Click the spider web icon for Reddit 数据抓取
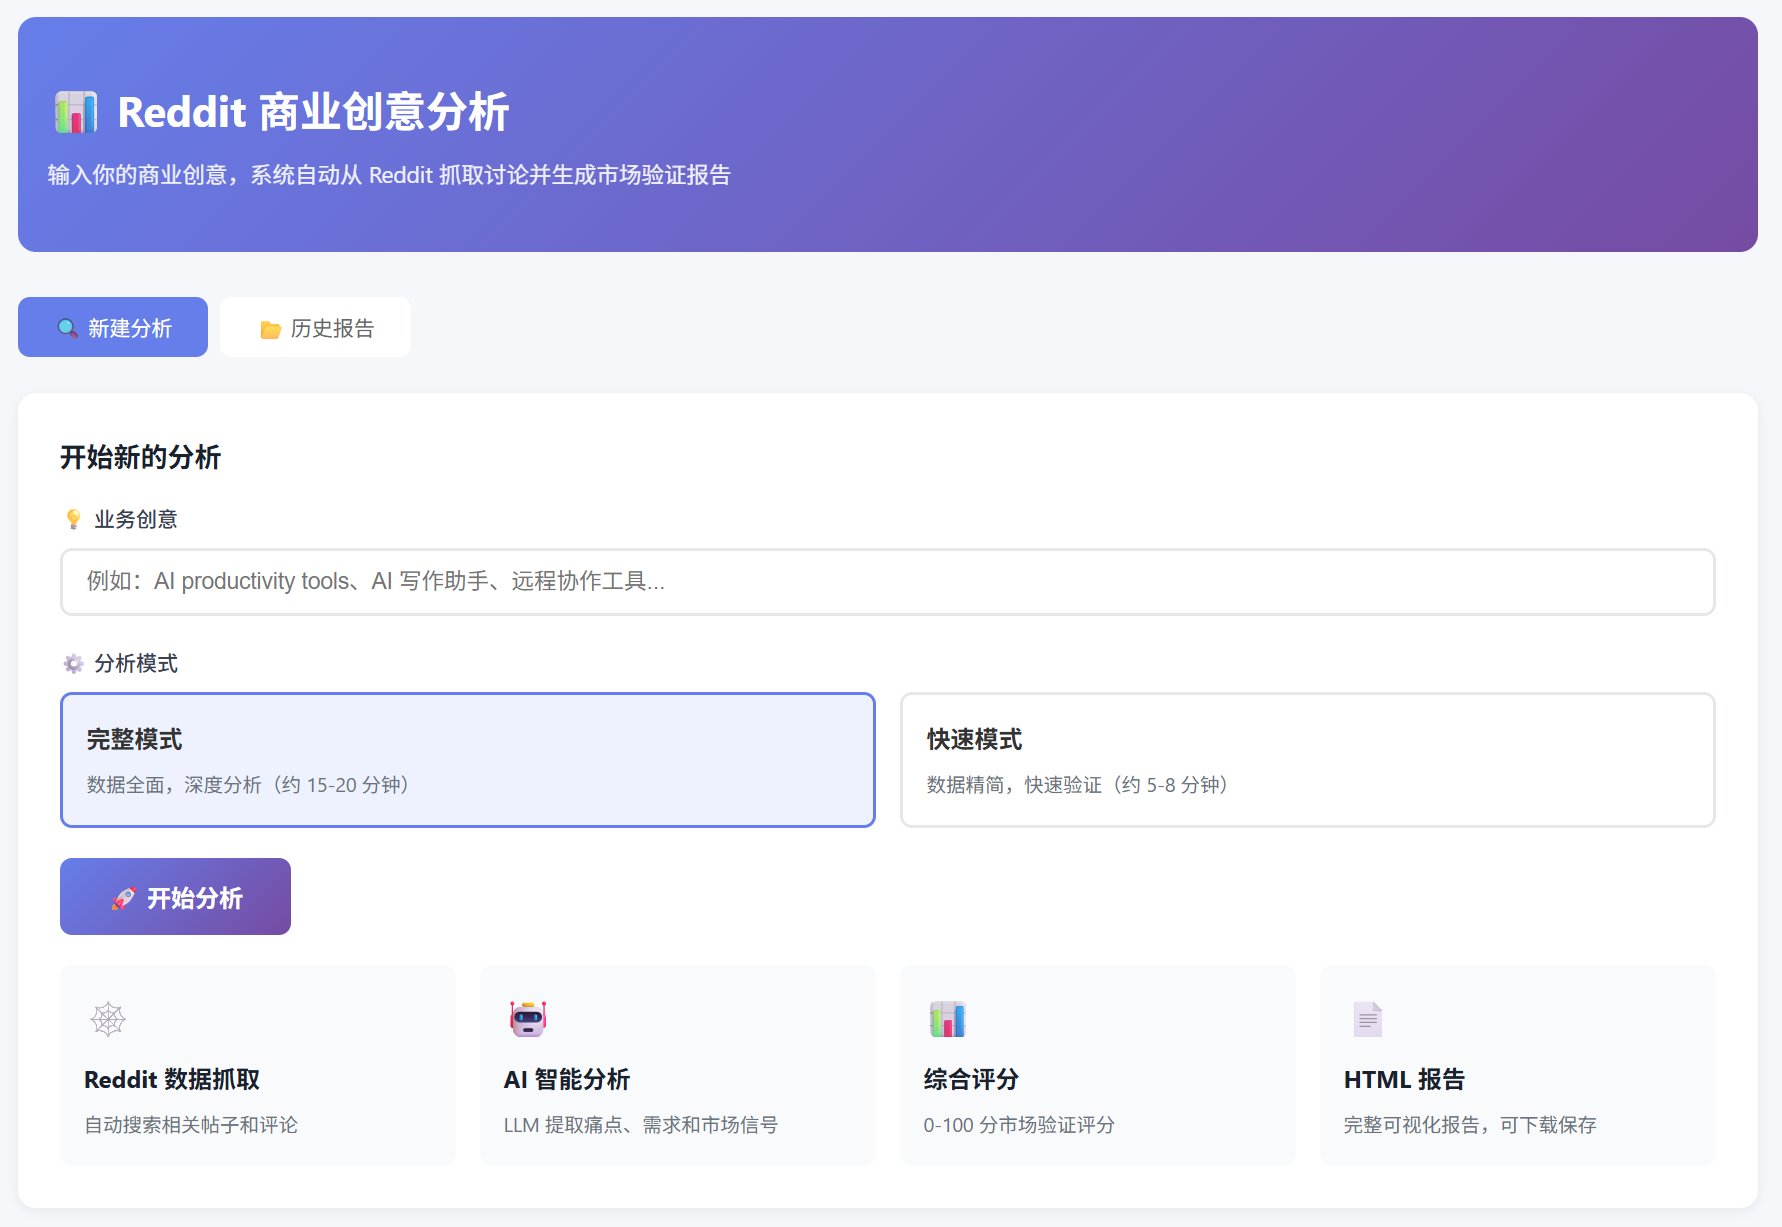The width and height of the screenshot is (1782, 1227). click(108, 1019)
